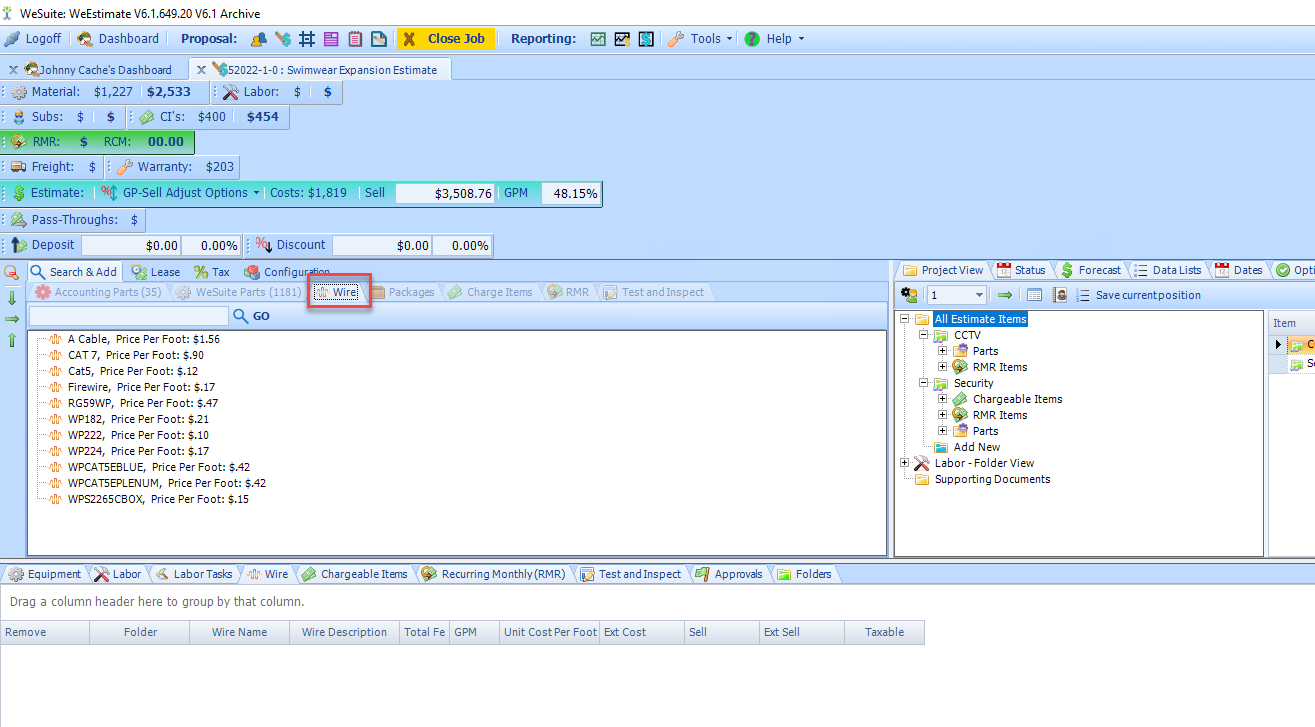Click the GO search button

pos(252,316)
